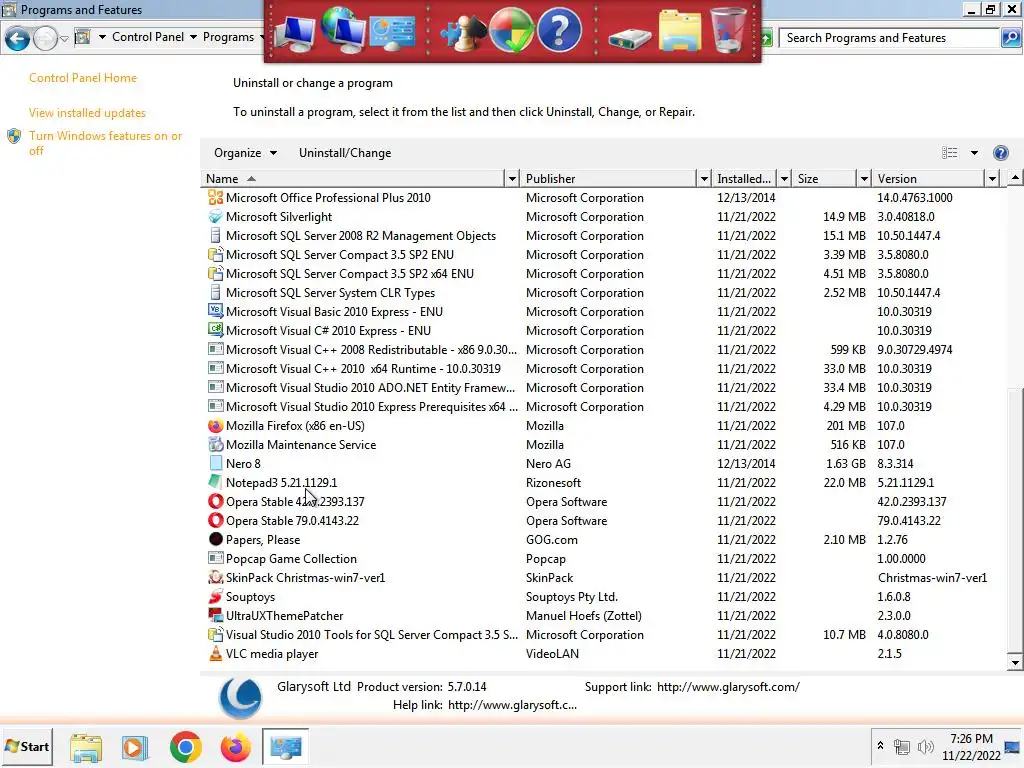1024x768 pixels.
Task: Open recent pages dropdown arrow
Action: coord(64,39)
